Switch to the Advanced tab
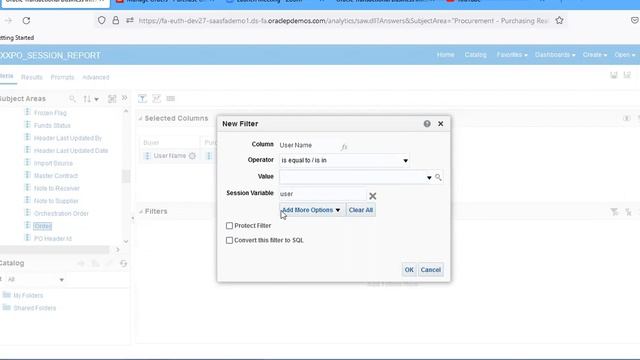This screenshot has width=640, height=360. [x=96, y=77]
